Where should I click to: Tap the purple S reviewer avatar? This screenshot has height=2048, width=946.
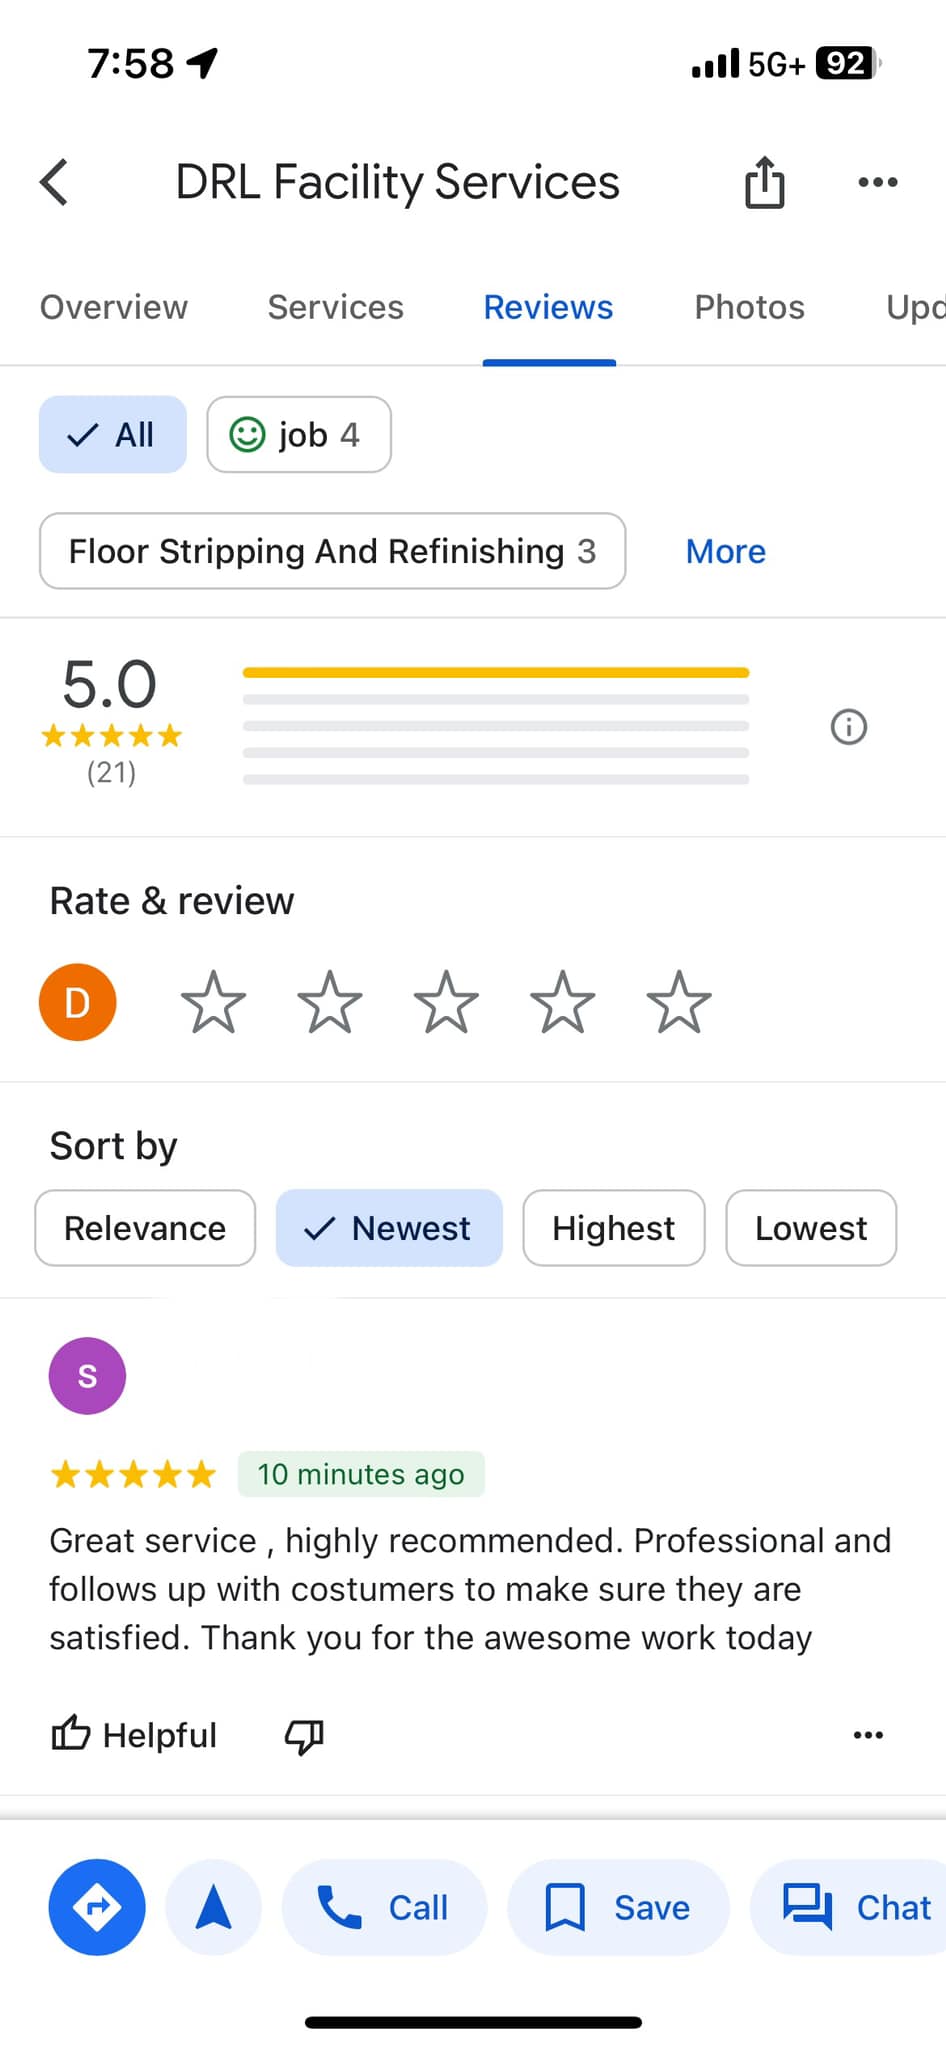(x=87, y=1376)
